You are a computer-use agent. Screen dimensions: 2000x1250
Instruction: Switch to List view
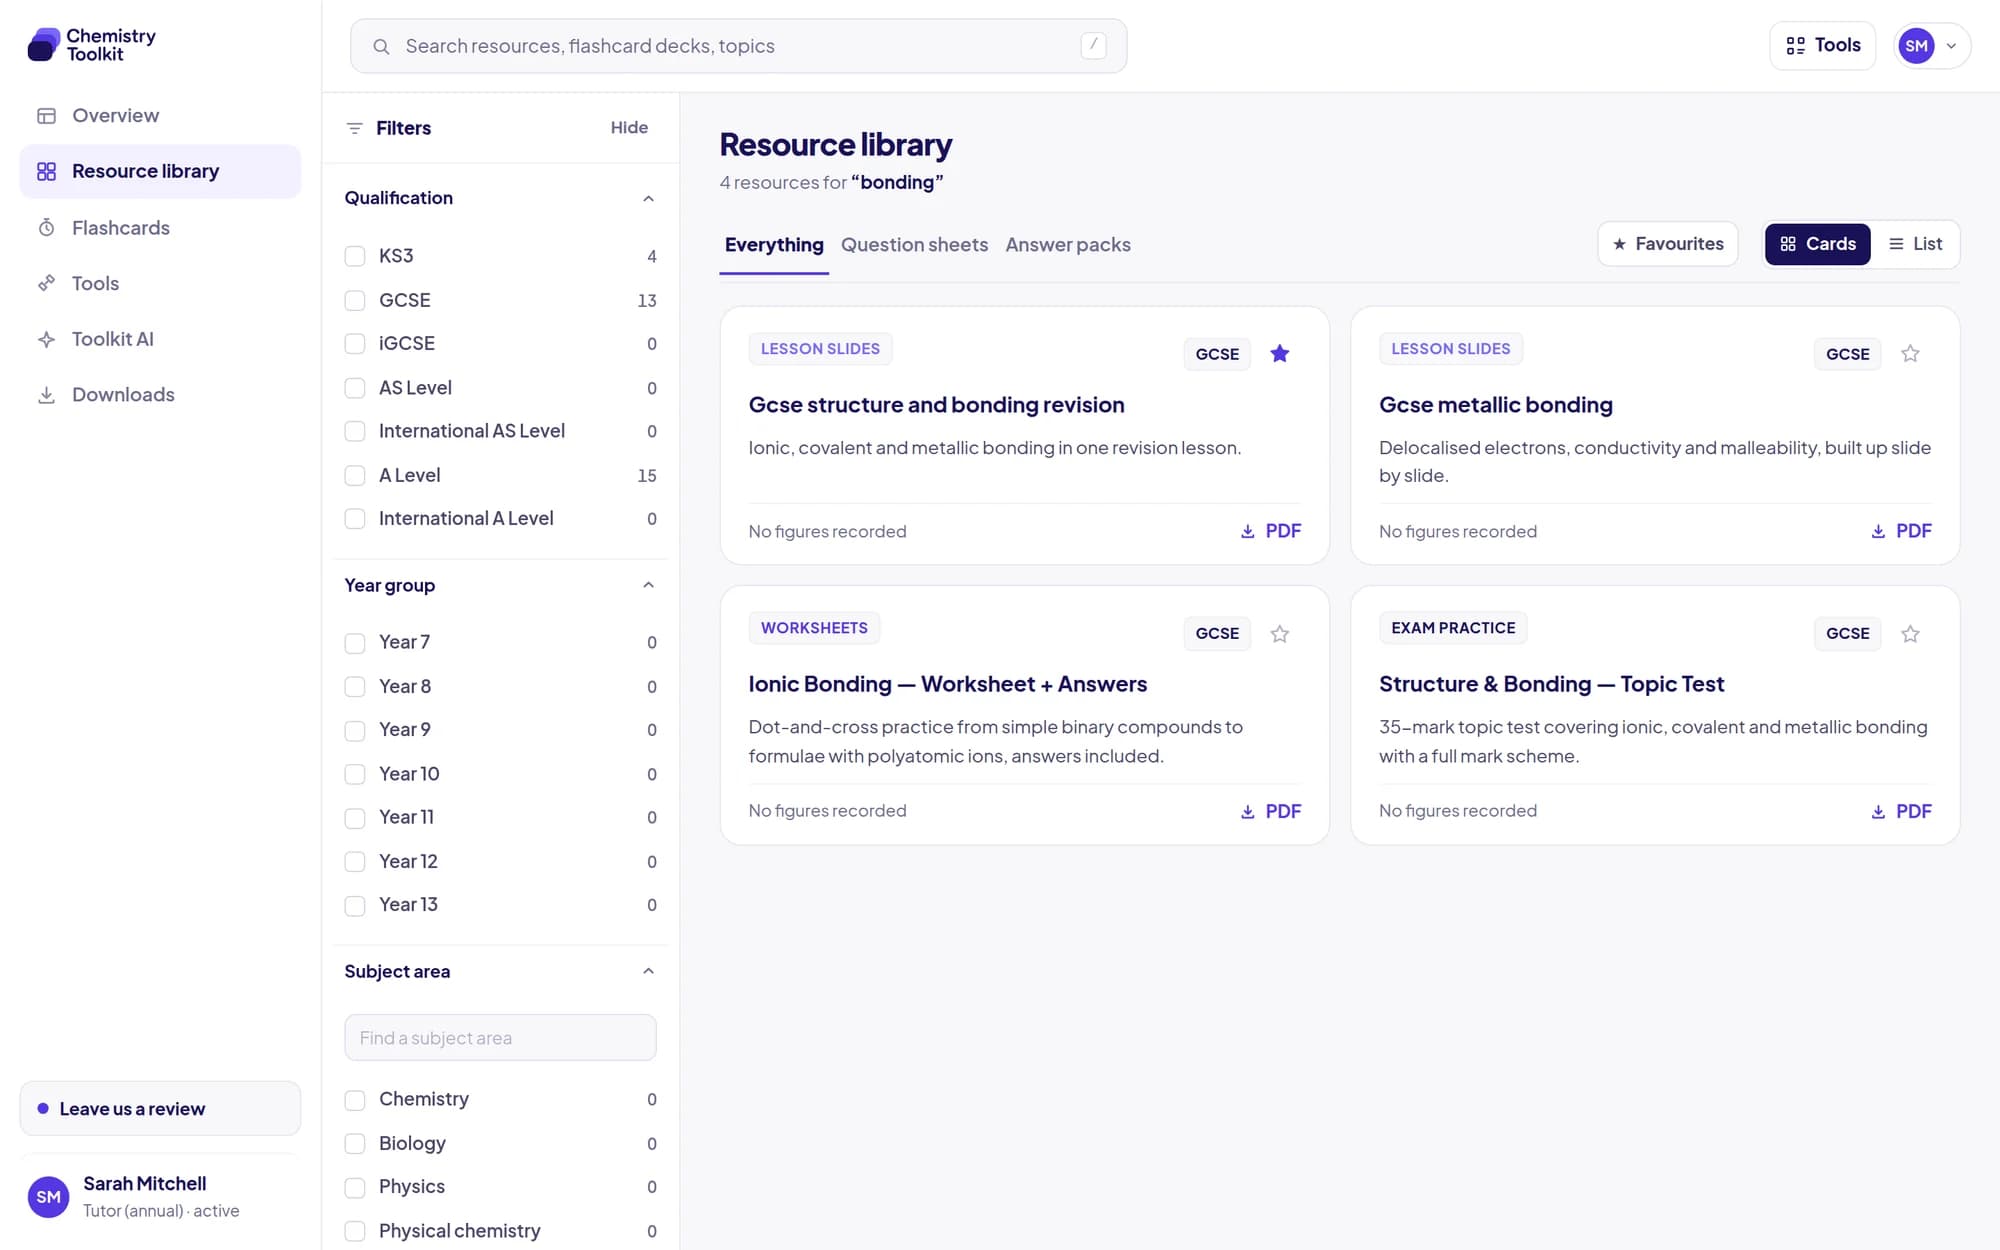(1915, 244)
